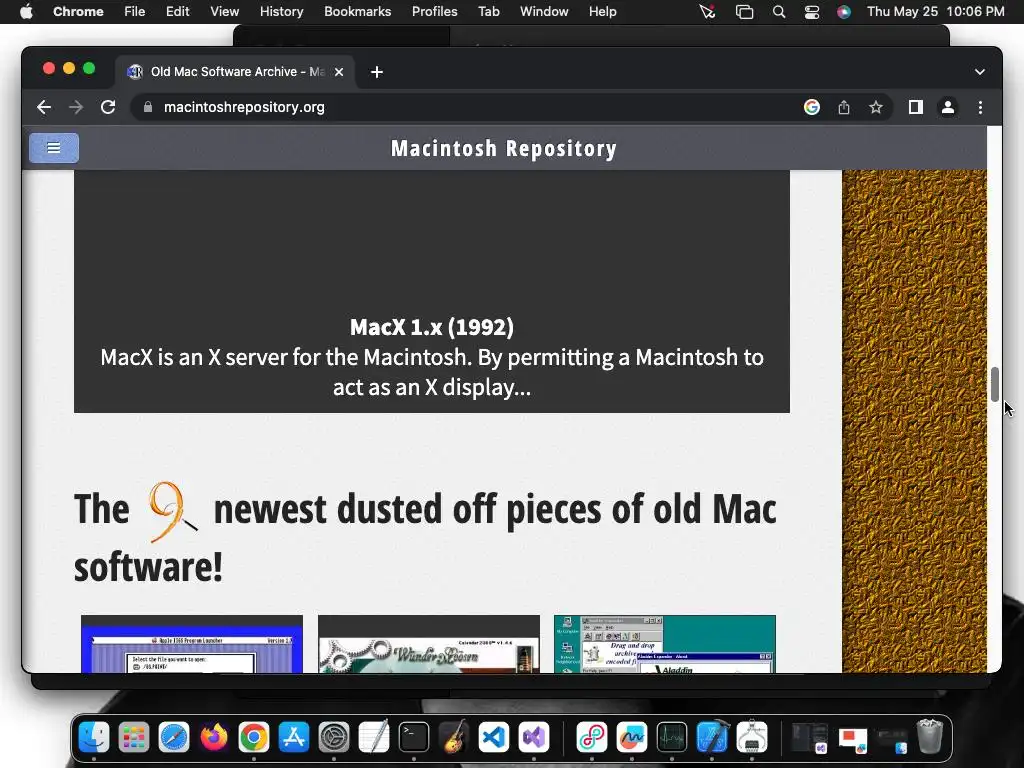Open Finder from the Dock
The width and height of the screenshot is (1024, 768).
coord(94,737)
